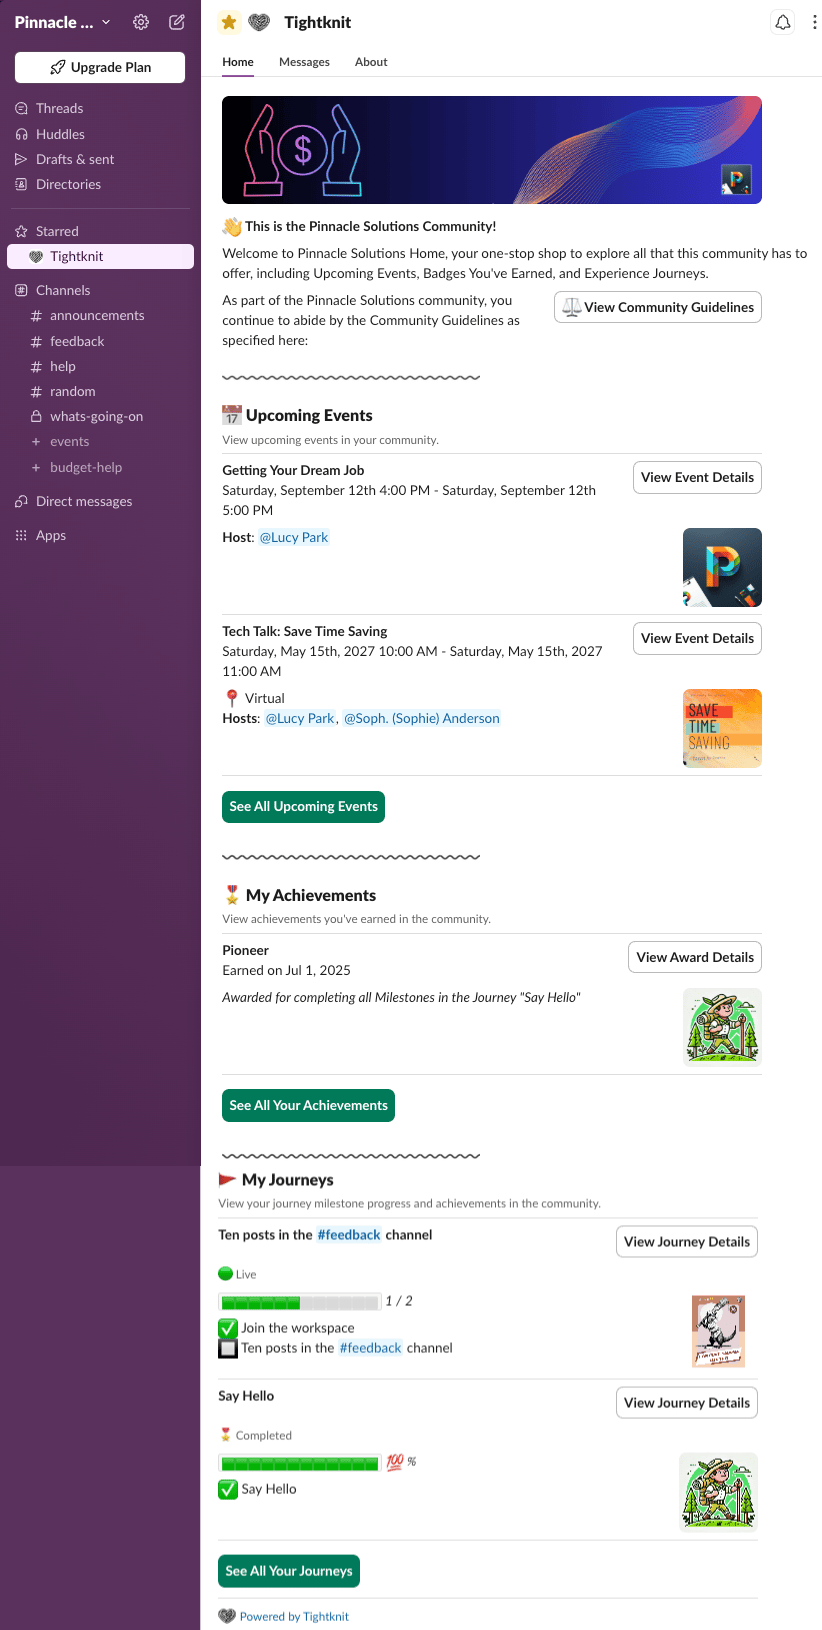822x1630 pixels.
Task: Click the lock icon beside whats-going-on
Action: click(36, 416)
